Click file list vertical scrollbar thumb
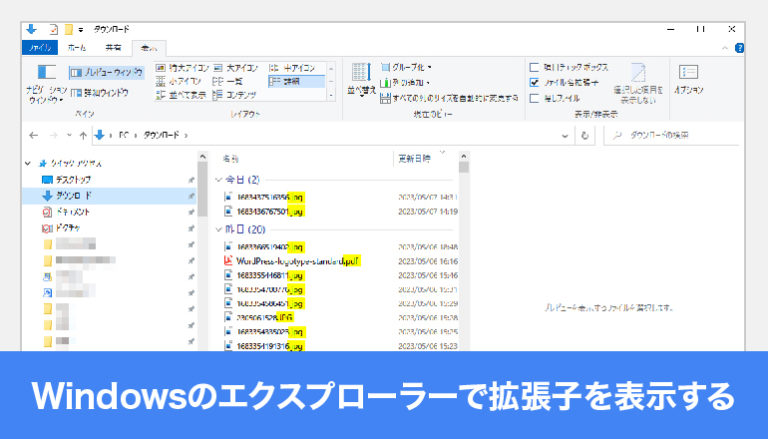The height and width of the screenshot is (439, 768). (x=463, y=168)
